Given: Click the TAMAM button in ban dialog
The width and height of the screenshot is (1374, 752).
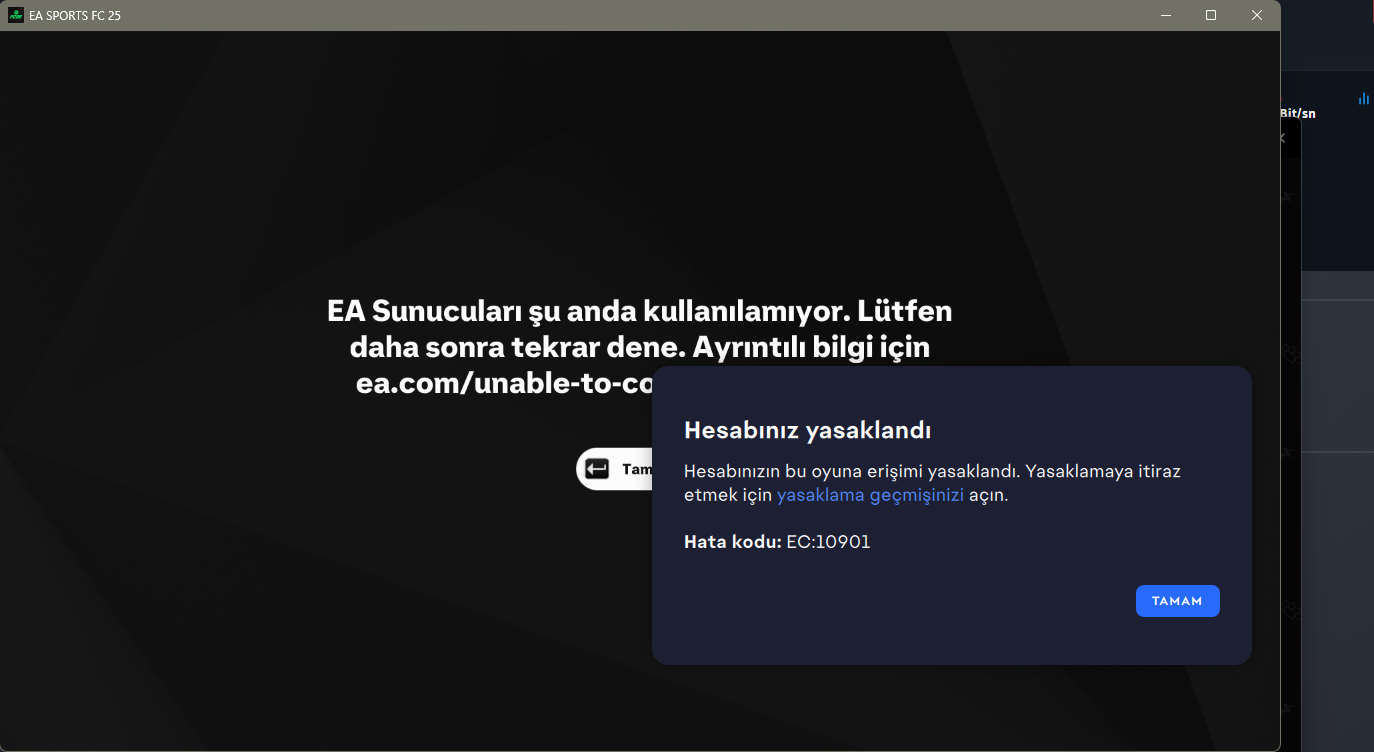Looking at the screenshot, I should pos(1177,601).
